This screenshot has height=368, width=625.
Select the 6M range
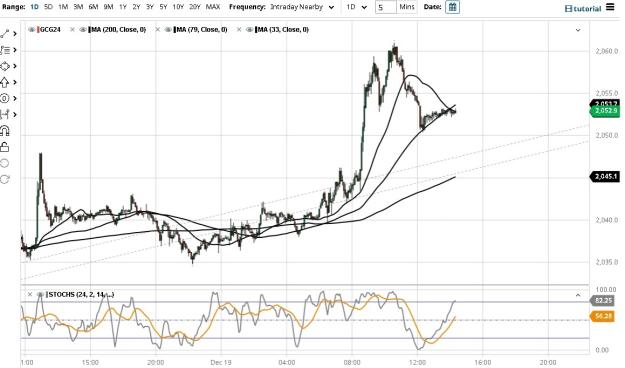tap(93, 7)
